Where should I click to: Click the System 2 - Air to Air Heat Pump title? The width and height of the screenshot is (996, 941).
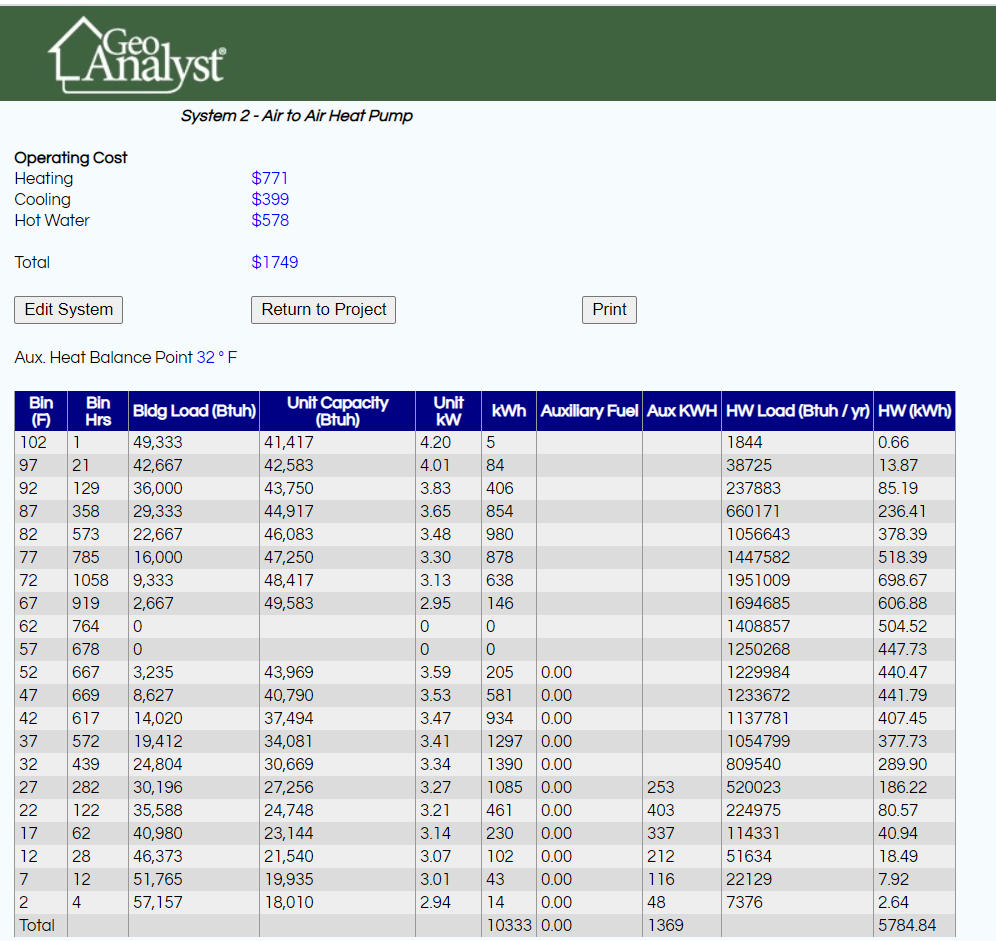297,116
